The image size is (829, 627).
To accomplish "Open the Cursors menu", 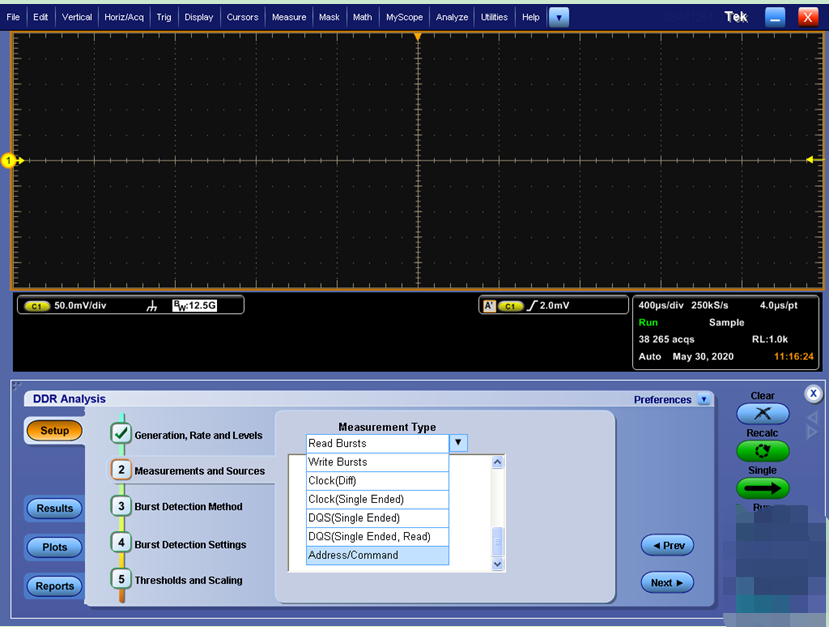I will (x=242, y=17).
